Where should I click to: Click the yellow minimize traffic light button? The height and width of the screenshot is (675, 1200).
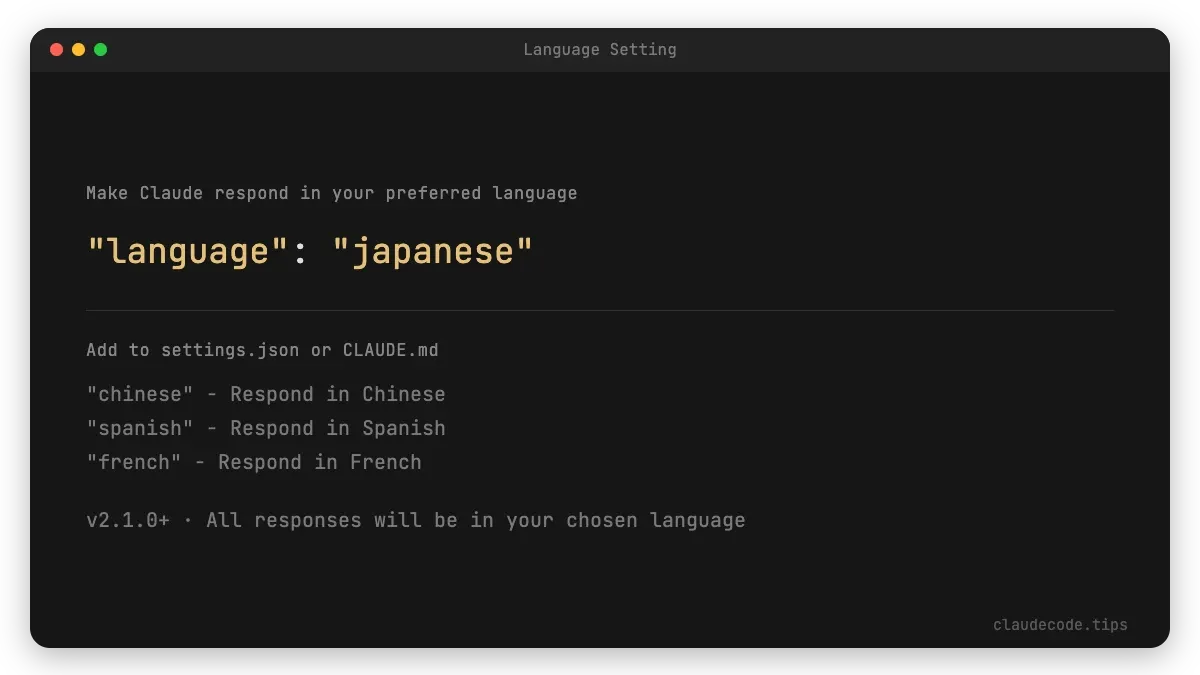[x=78, y=48]
